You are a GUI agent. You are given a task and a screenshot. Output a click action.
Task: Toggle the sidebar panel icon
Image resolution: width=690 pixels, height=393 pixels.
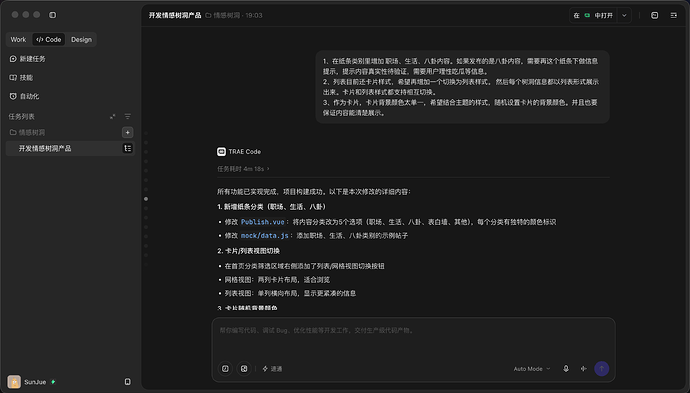click(x=52, y=15)
